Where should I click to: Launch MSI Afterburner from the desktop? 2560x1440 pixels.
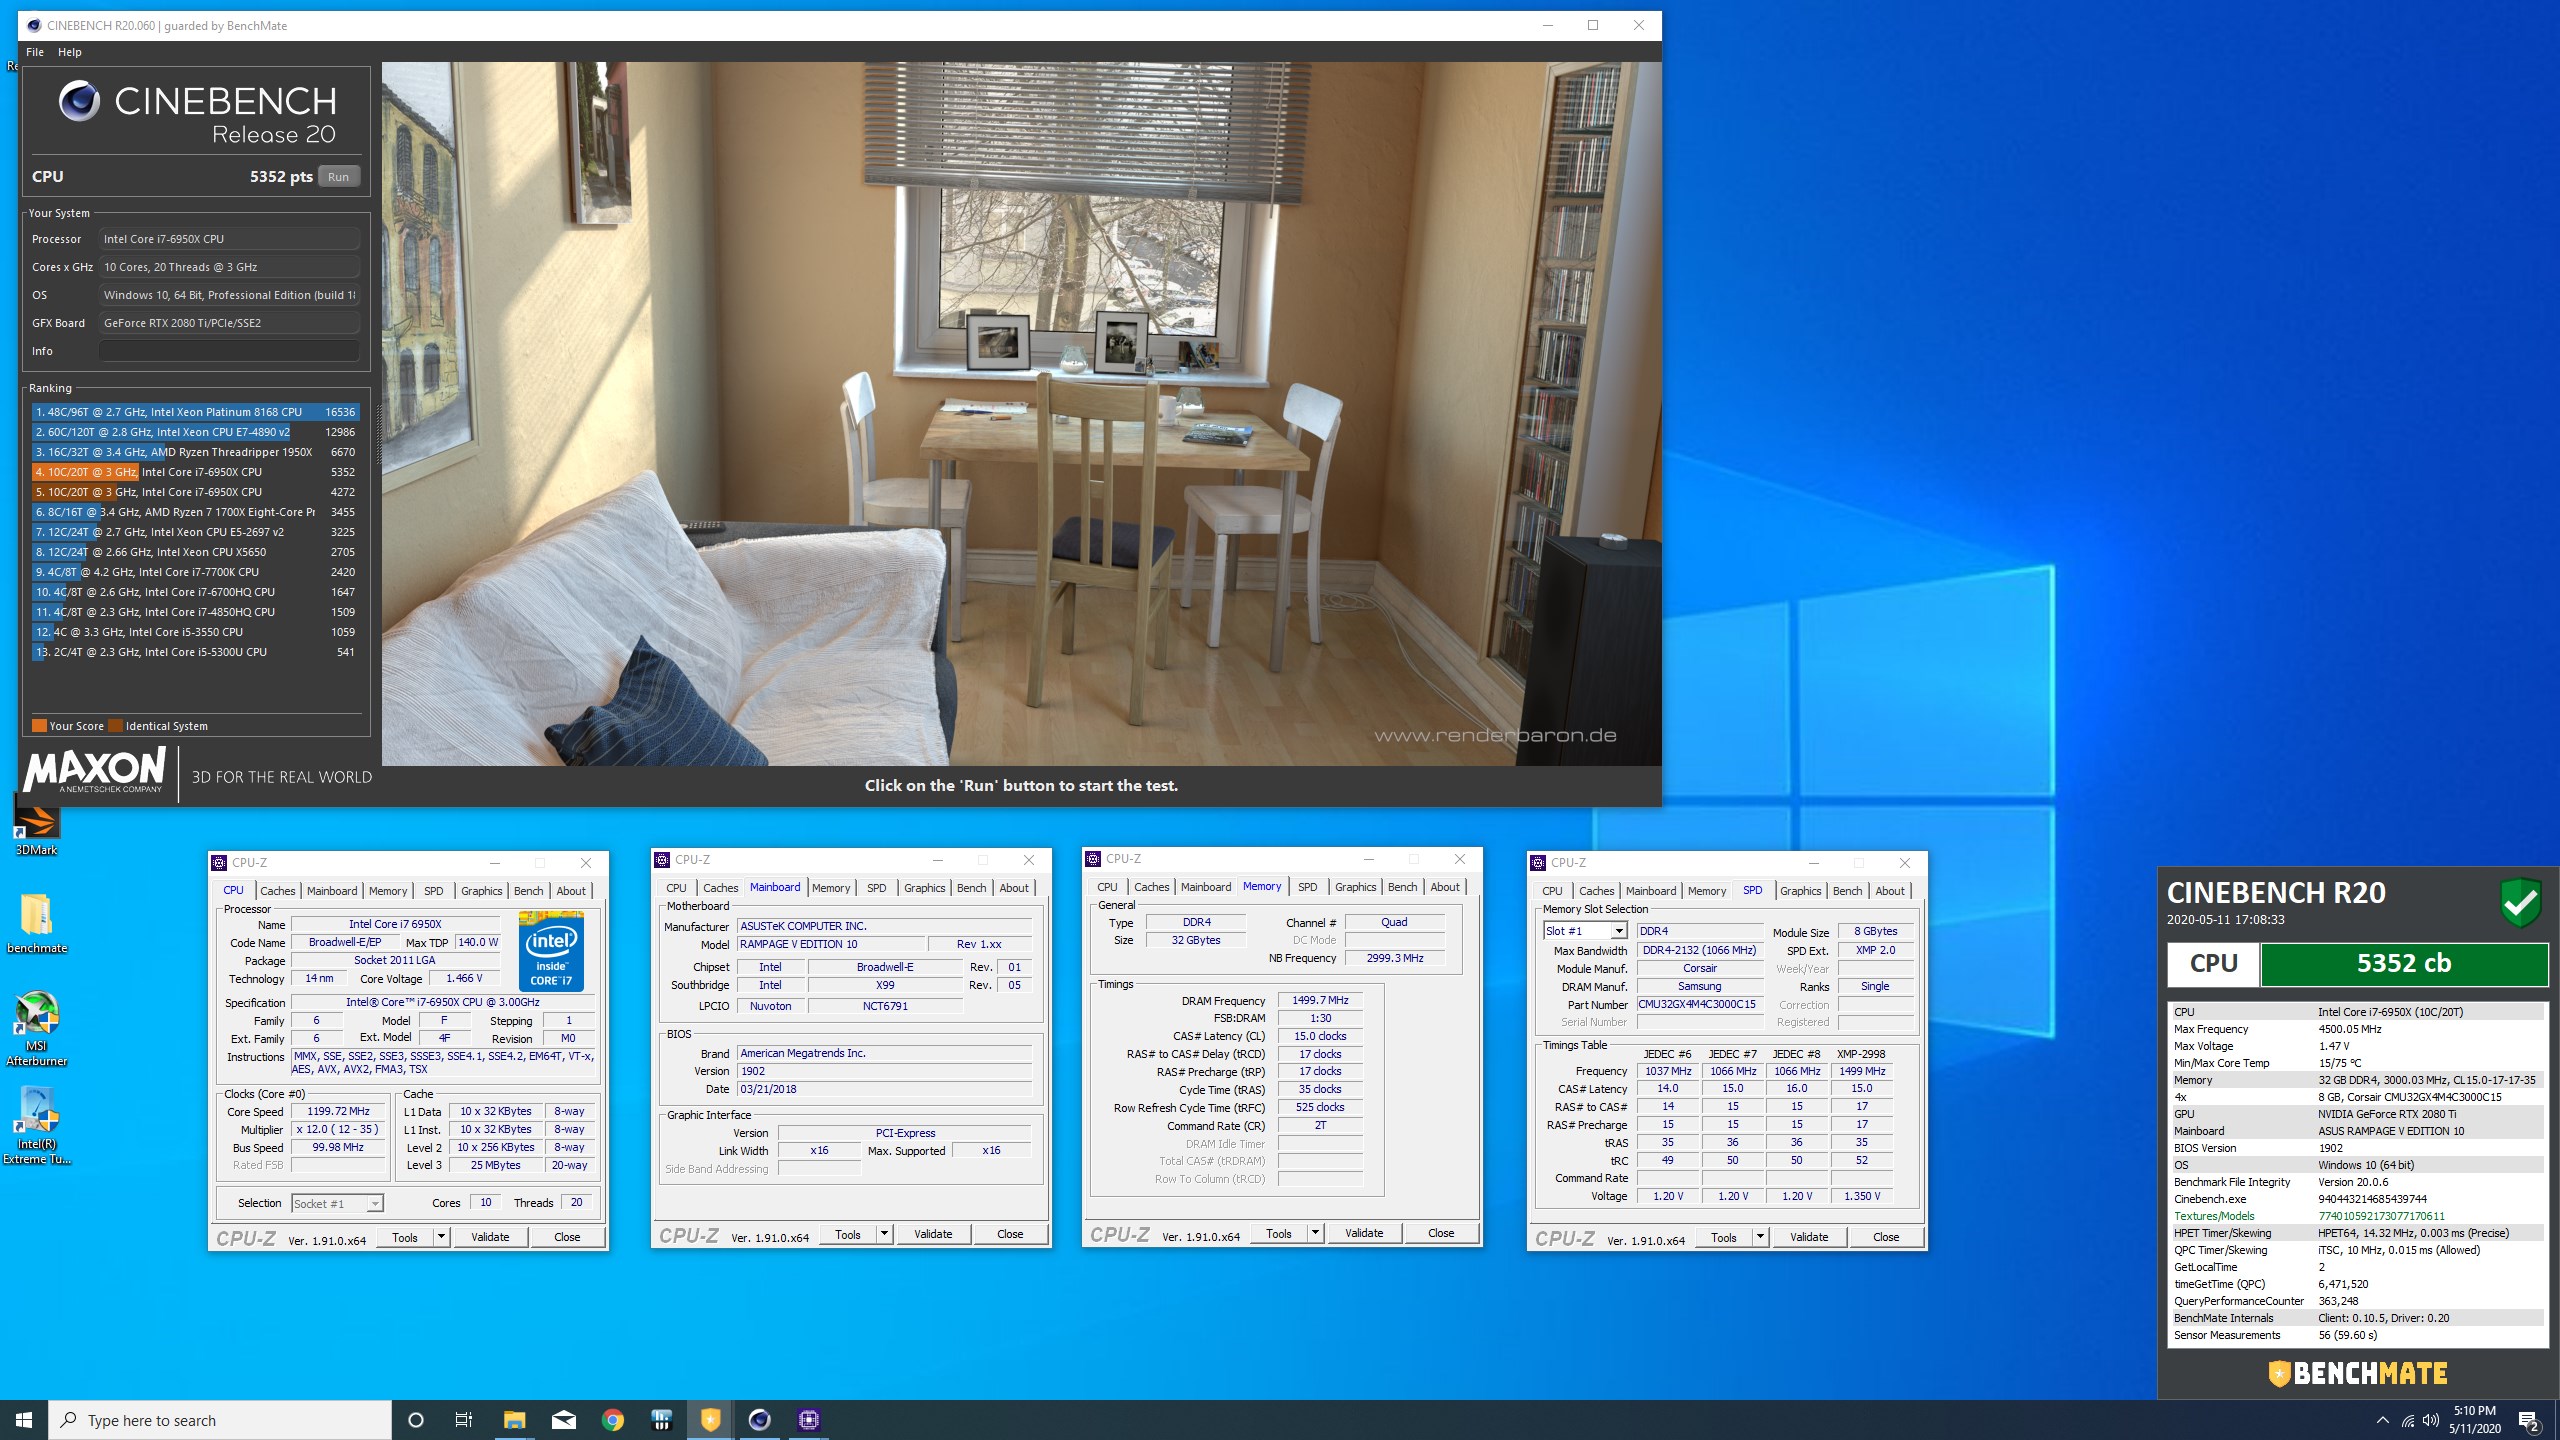[36, 1028]
